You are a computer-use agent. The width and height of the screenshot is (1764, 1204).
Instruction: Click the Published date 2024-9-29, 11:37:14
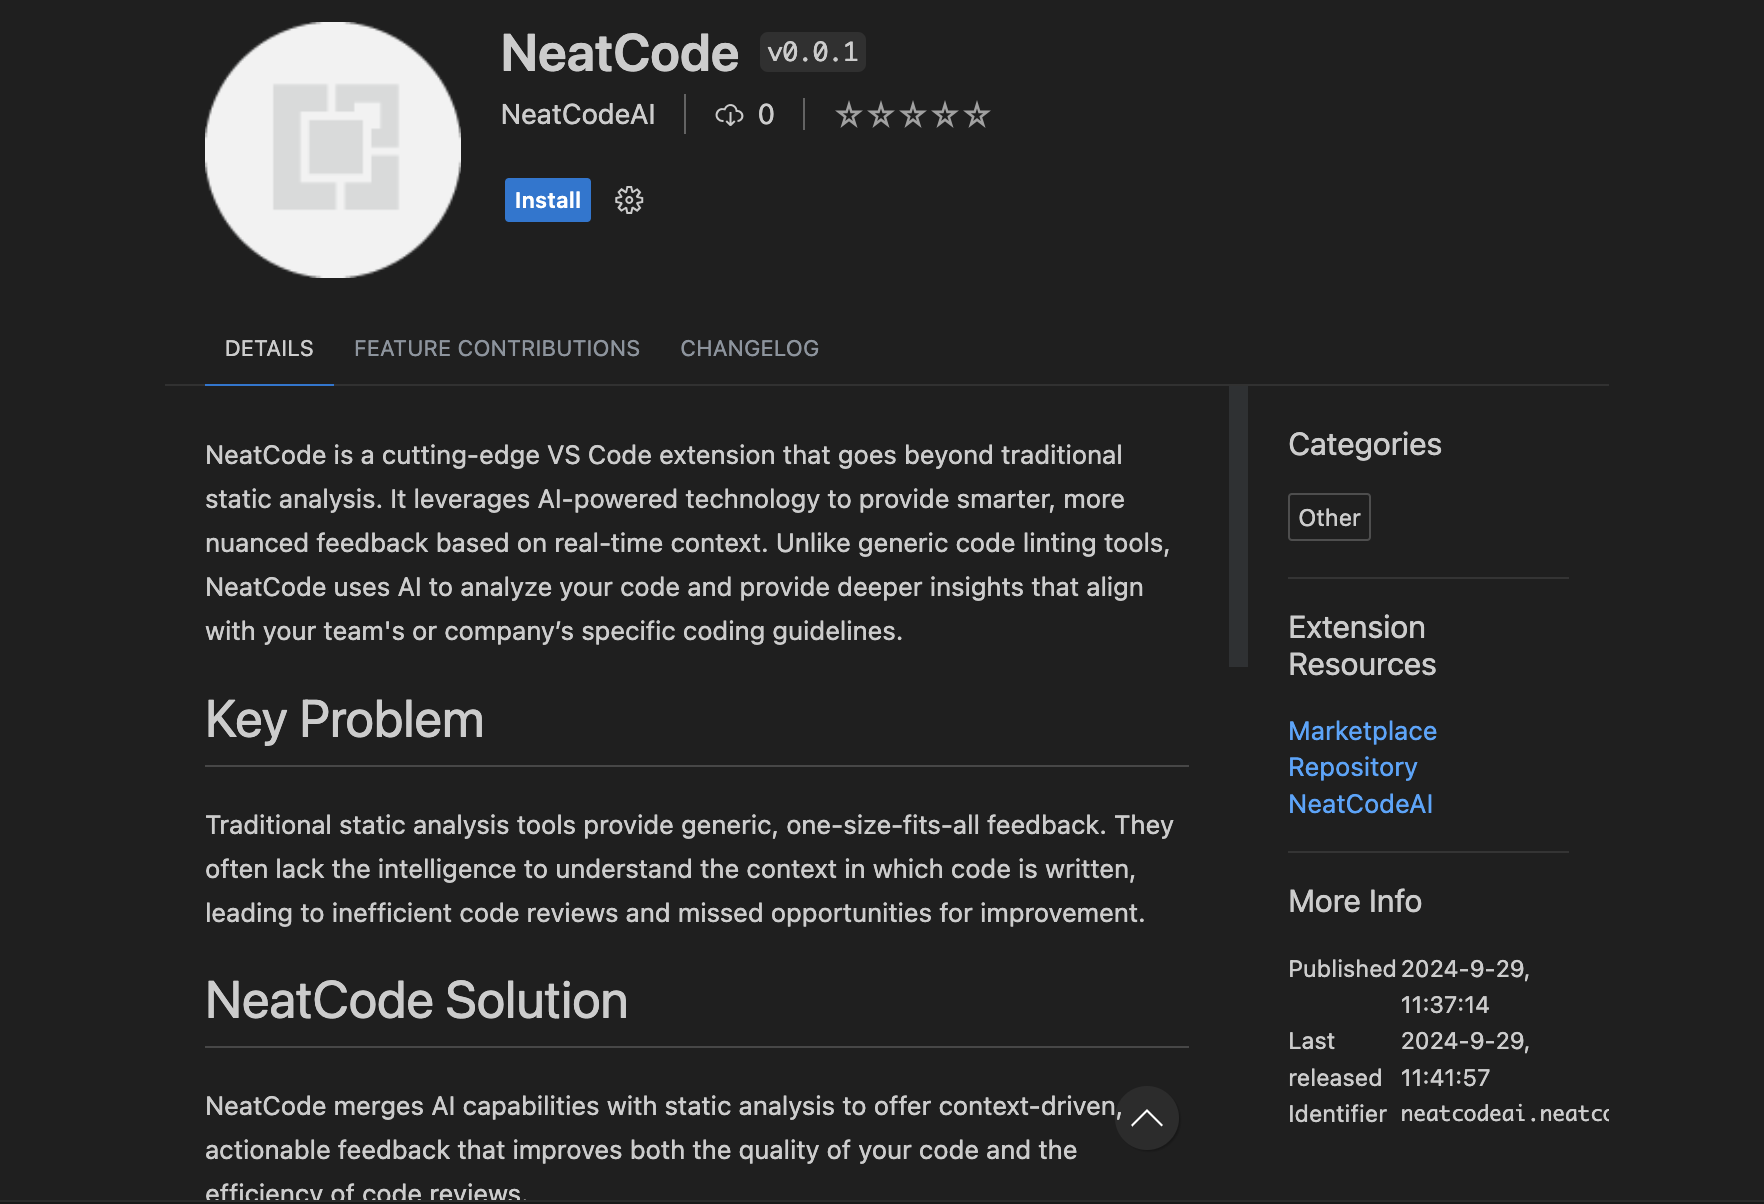coord(1465,986)
